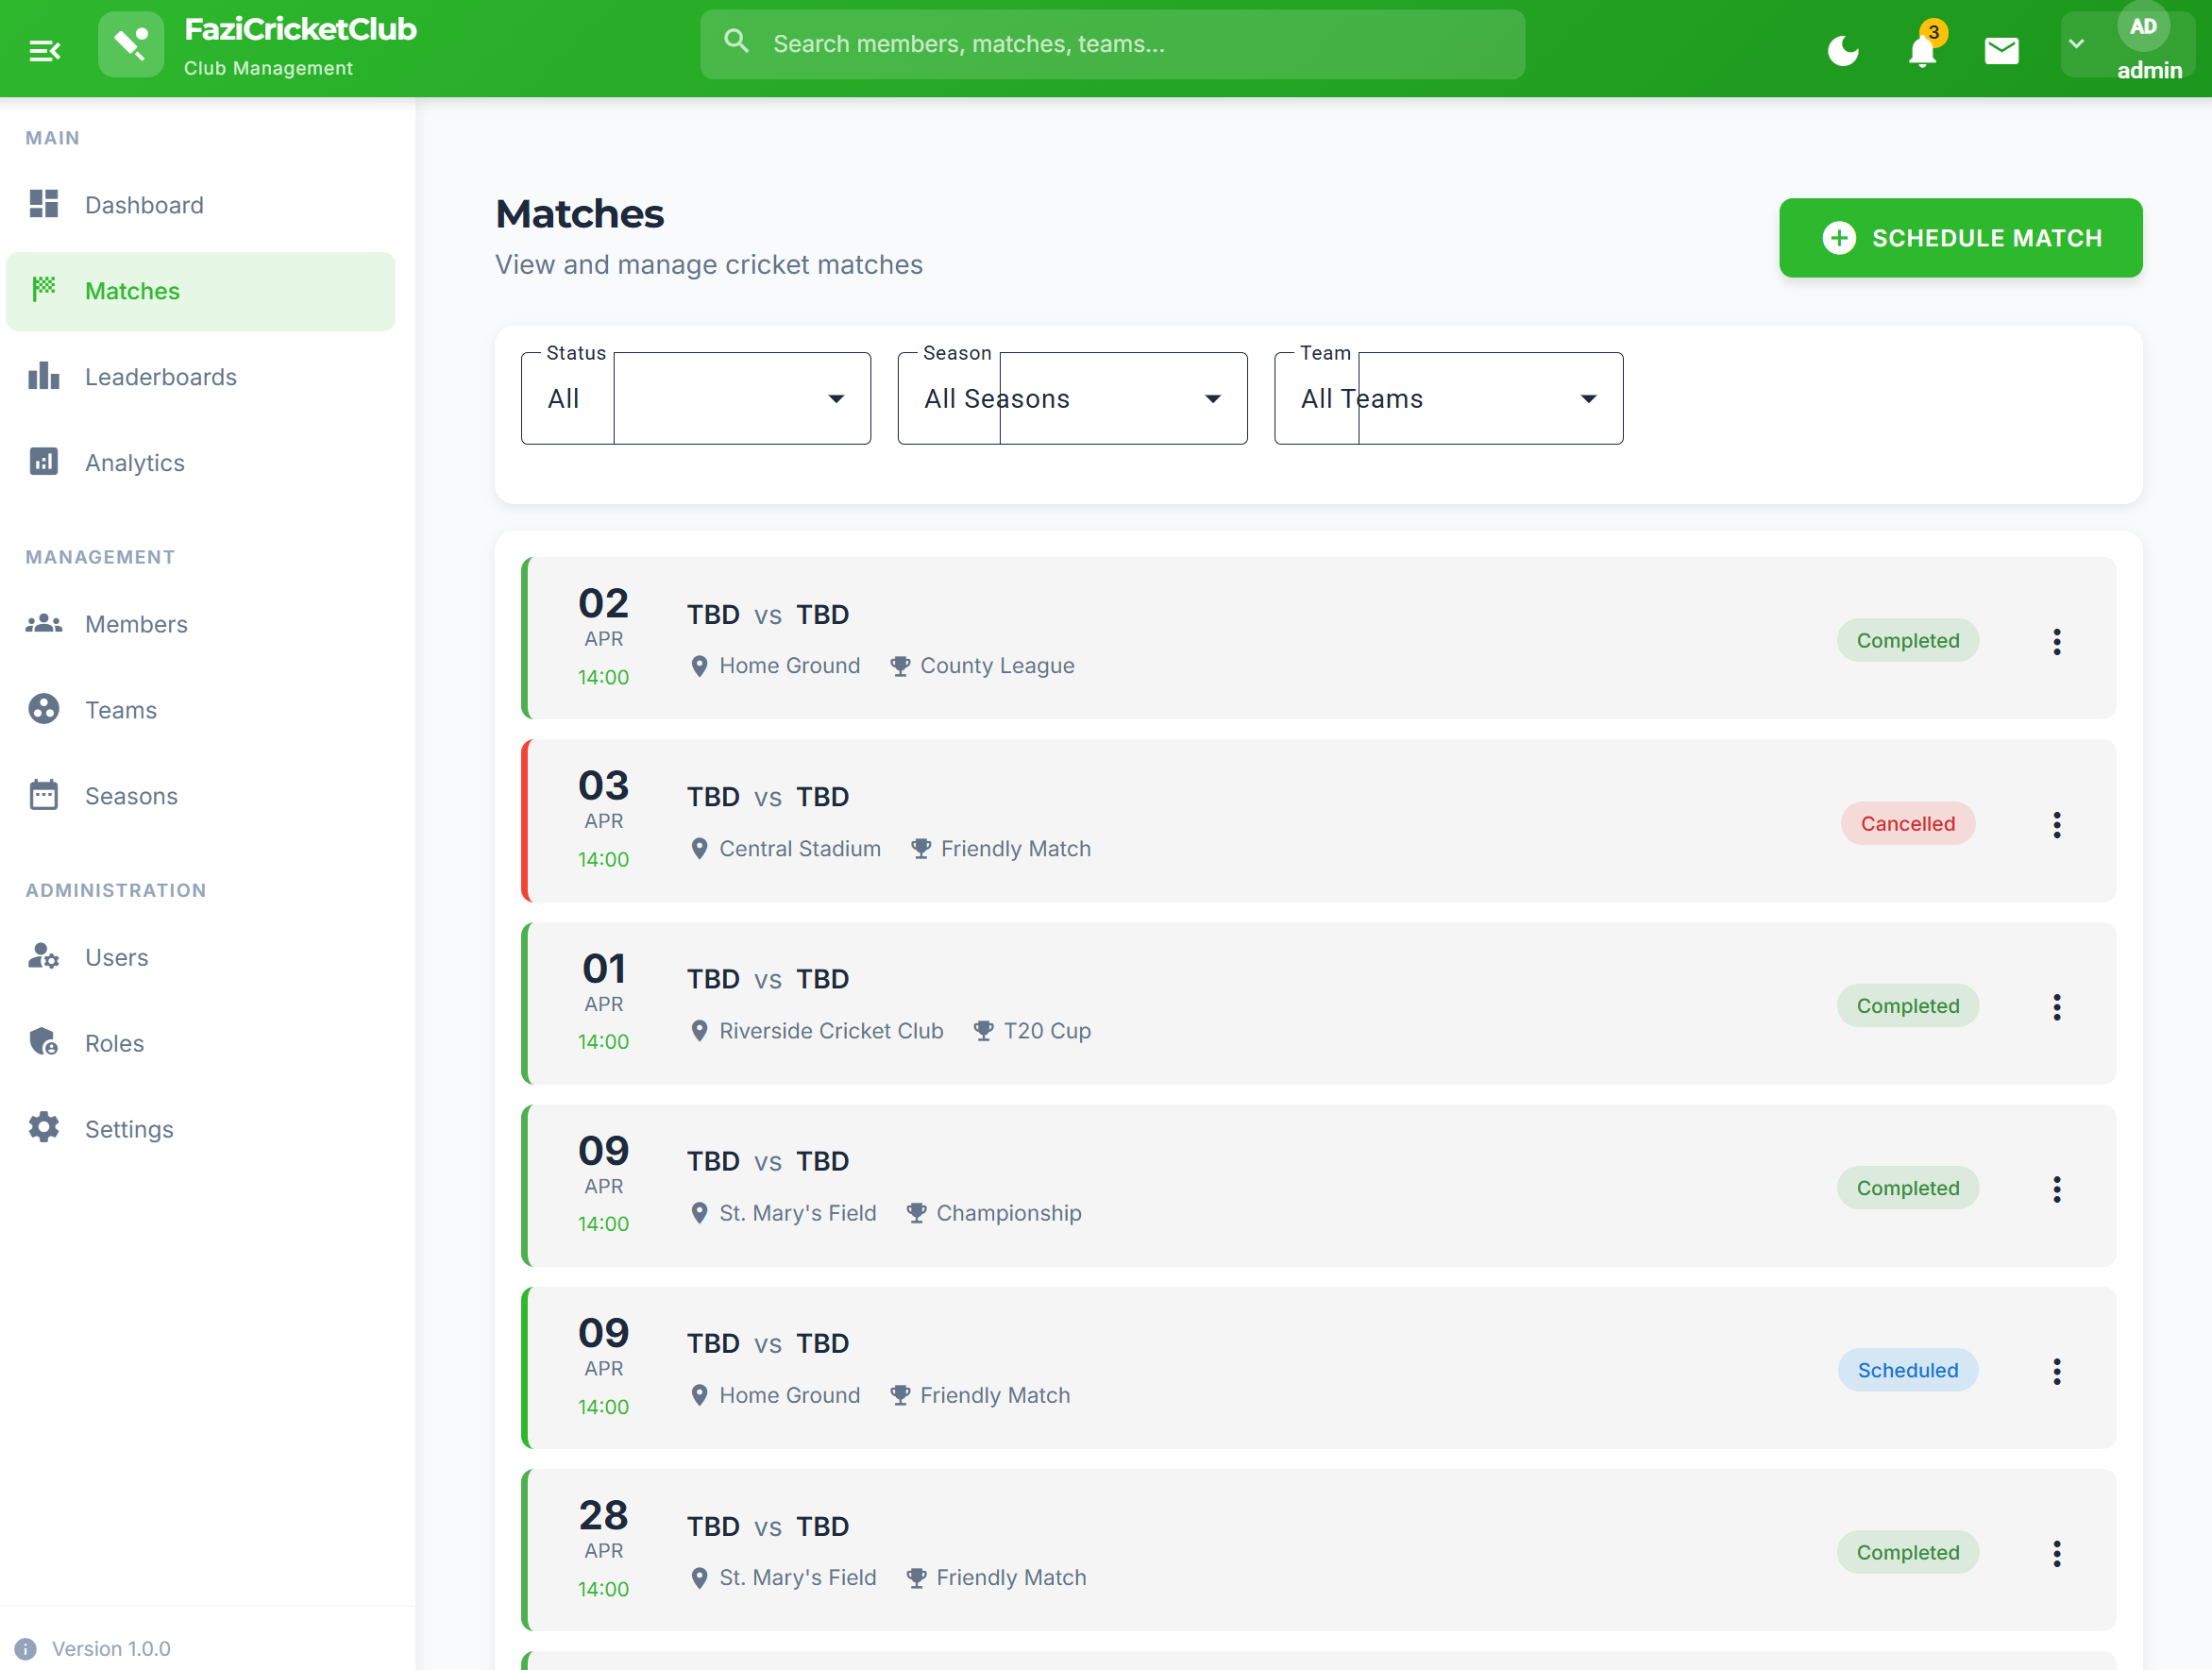The width and height of the screenshot is (2212, 1670).
Task: Click the Members group icon
Action: coord(44,623)
